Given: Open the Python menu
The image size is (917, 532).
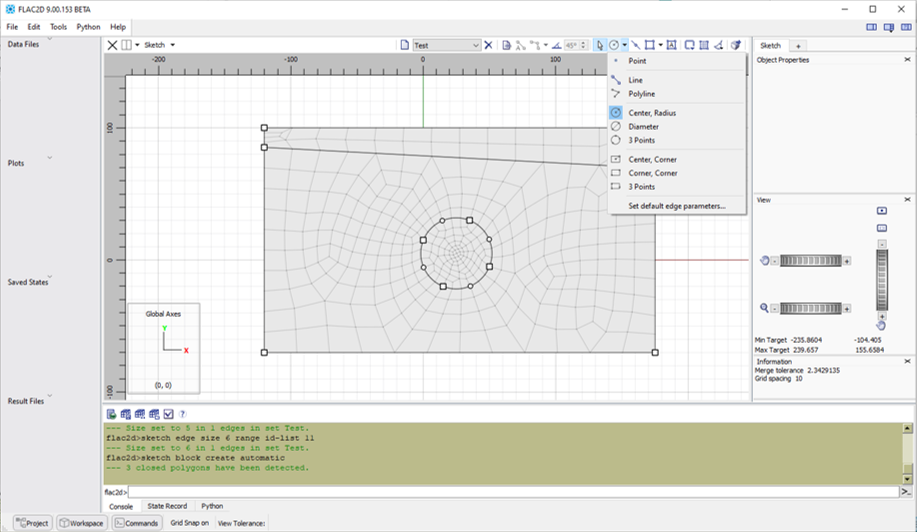Looking at the screenshot, I should click(88, 27).
